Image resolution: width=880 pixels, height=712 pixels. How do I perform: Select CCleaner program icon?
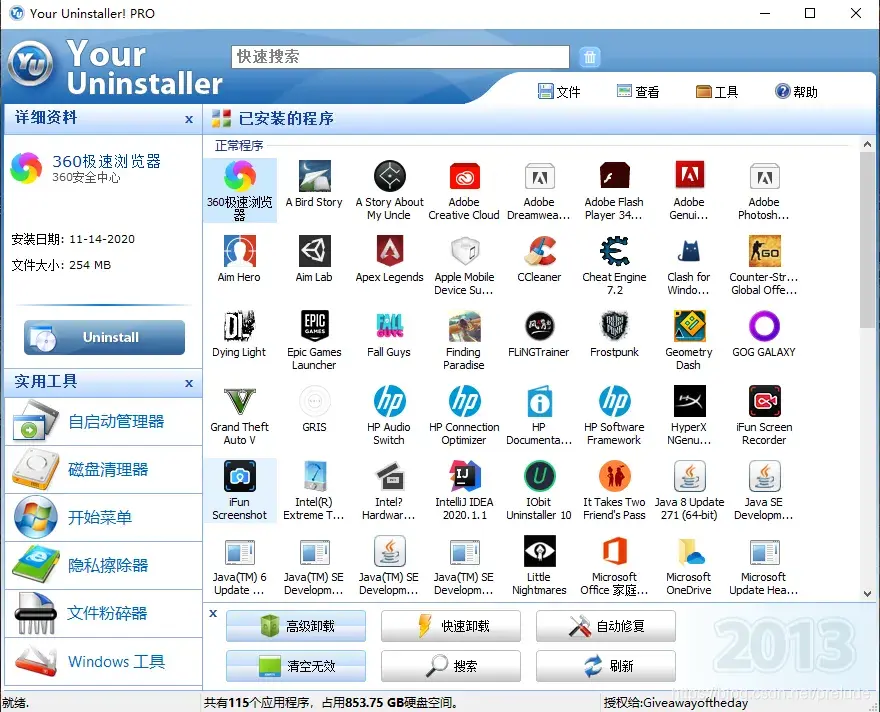[x=539, y=251]
